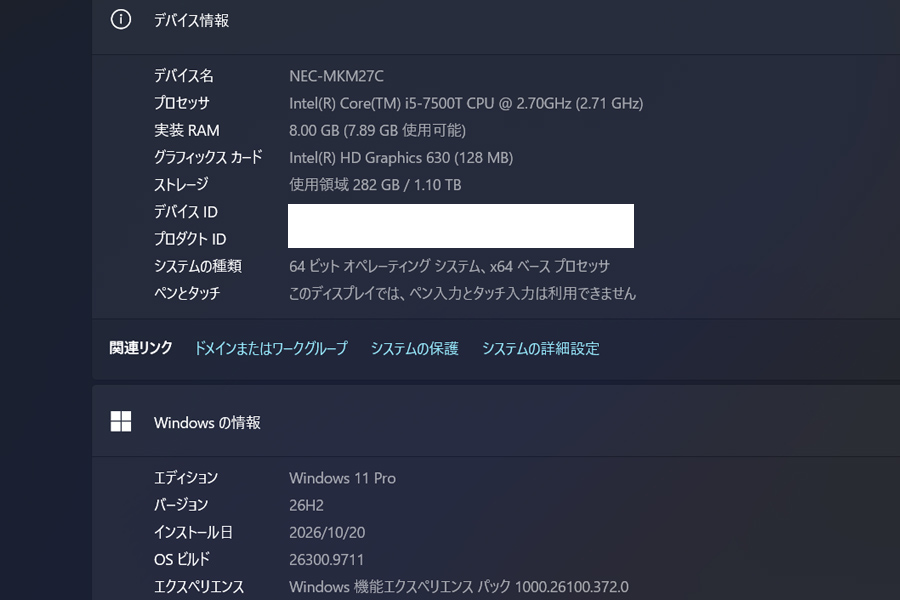Viewport: 900px width, 600px height.
Task: Select install date 2026/10/20
Action: click(x=327, y=532)
